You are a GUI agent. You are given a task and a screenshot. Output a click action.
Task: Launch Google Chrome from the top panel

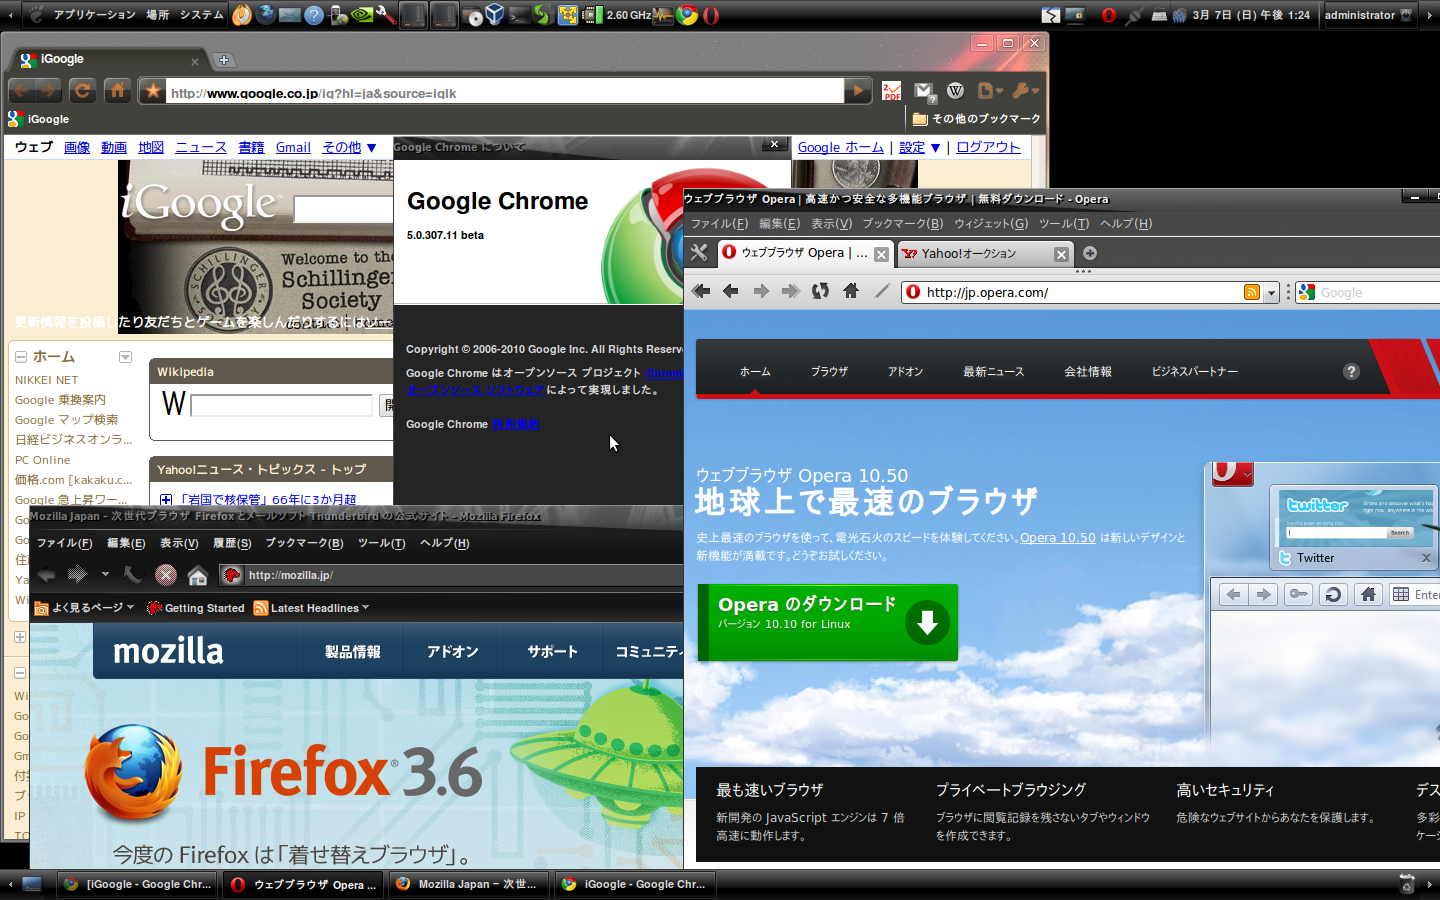[687, 15]
